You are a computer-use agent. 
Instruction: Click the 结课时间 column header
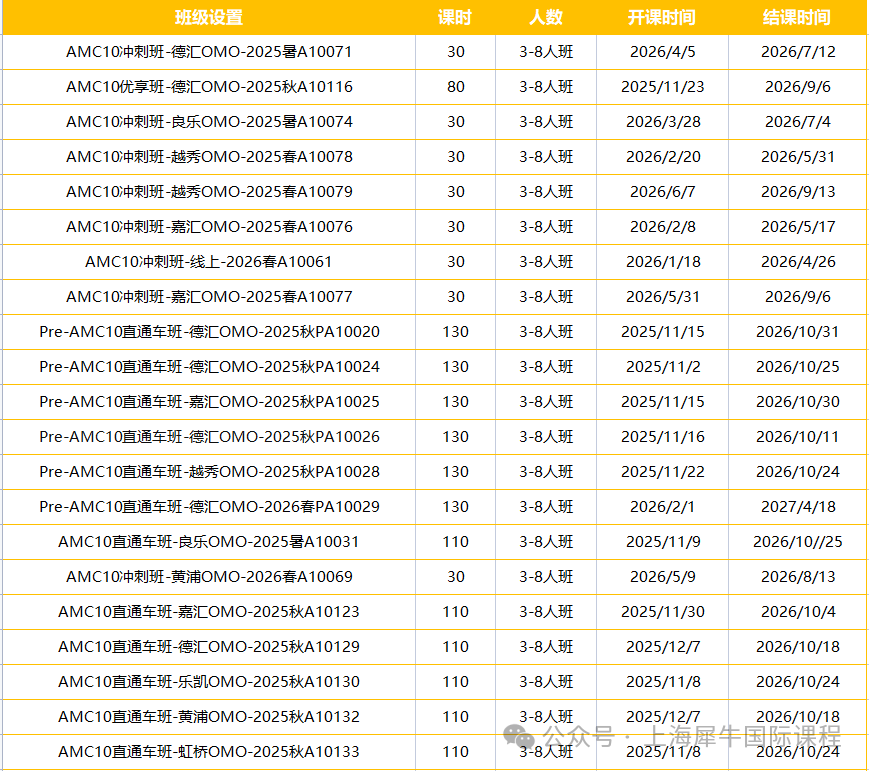[797, 17]
